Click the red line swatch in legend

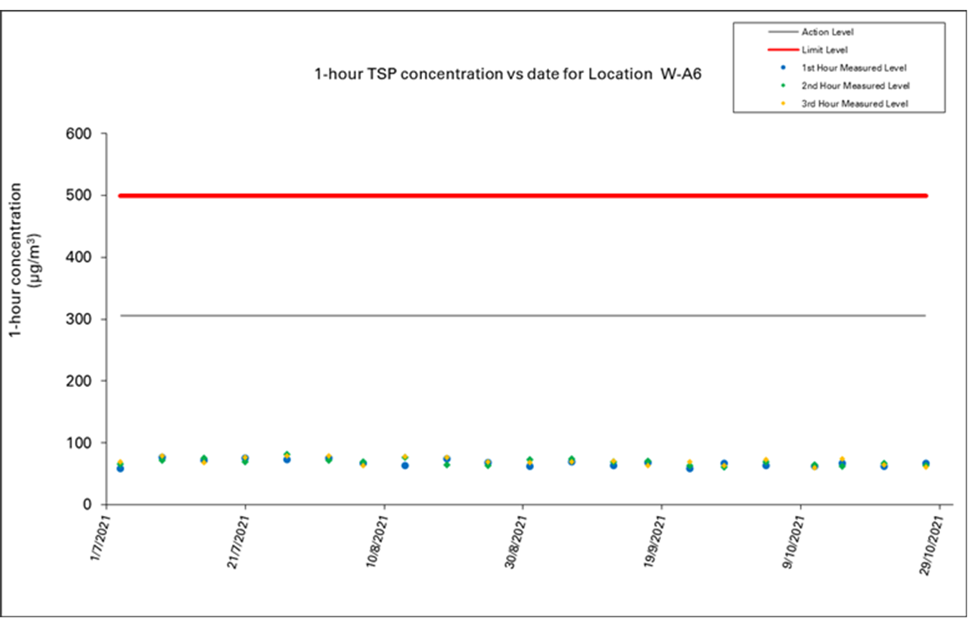point(767,49)
